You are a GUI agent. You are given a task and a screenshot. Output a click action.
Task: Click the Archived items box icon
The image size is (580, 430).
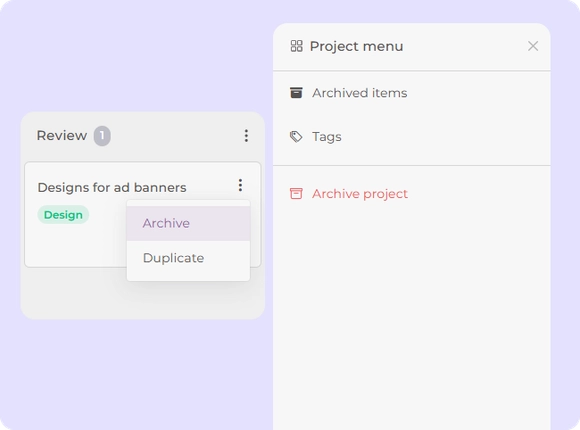(296, 93)
